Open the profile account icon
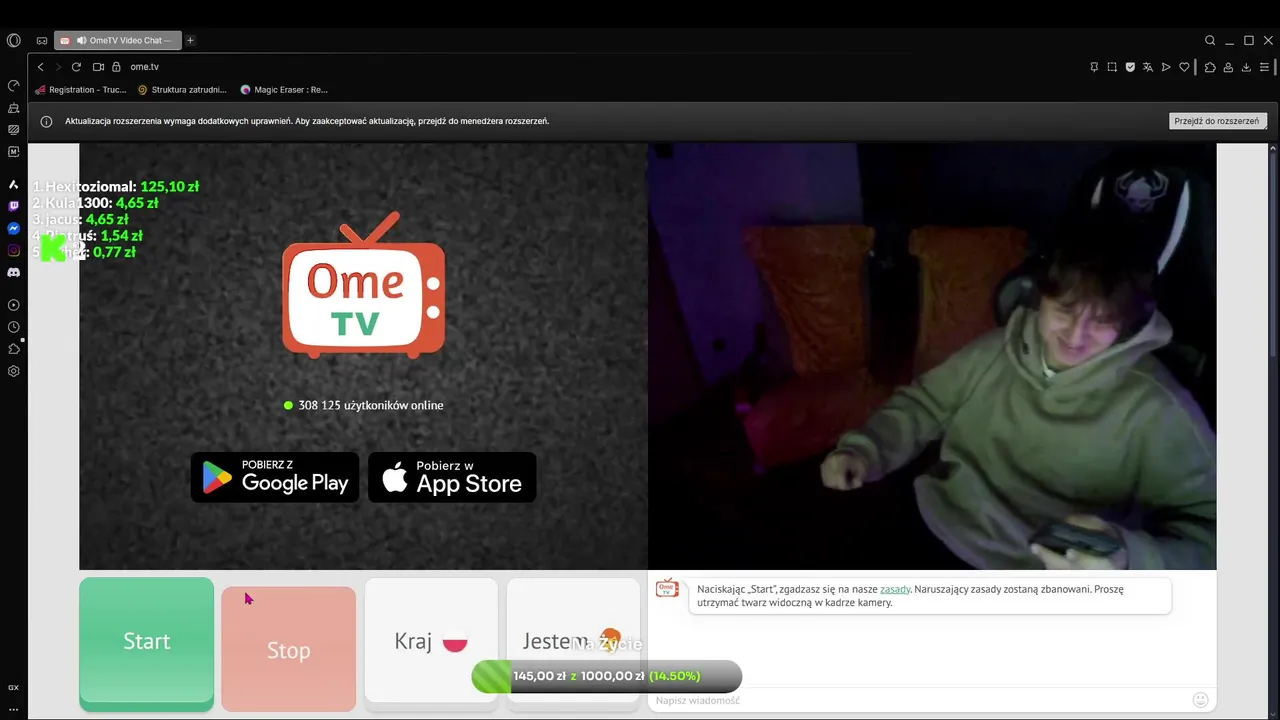This screenshot has height=720, width=1280. click(1228, 67)
